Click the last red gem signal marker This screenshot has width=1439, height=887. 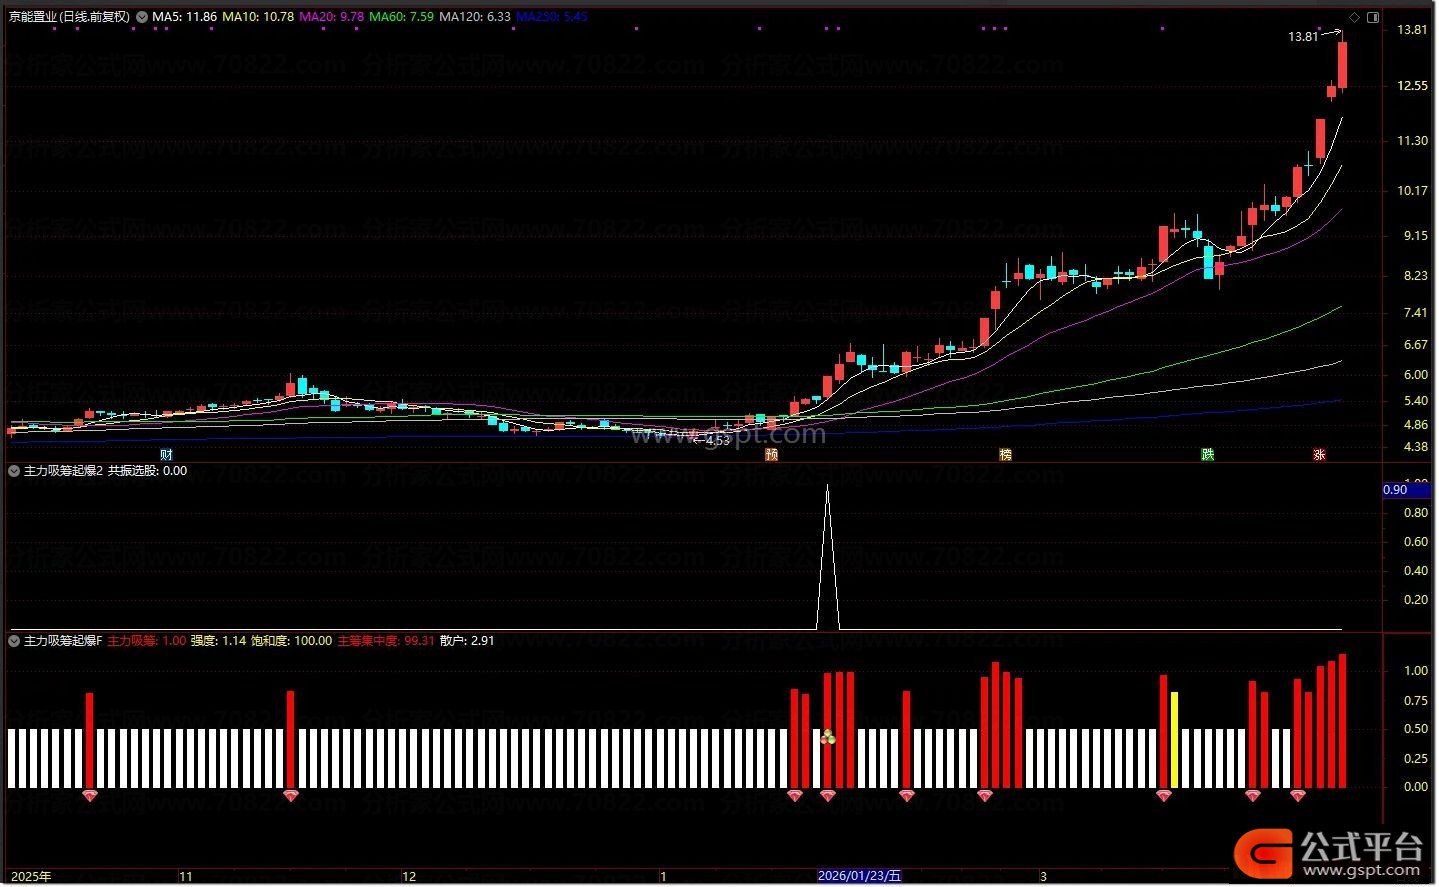click(1297, 796)
